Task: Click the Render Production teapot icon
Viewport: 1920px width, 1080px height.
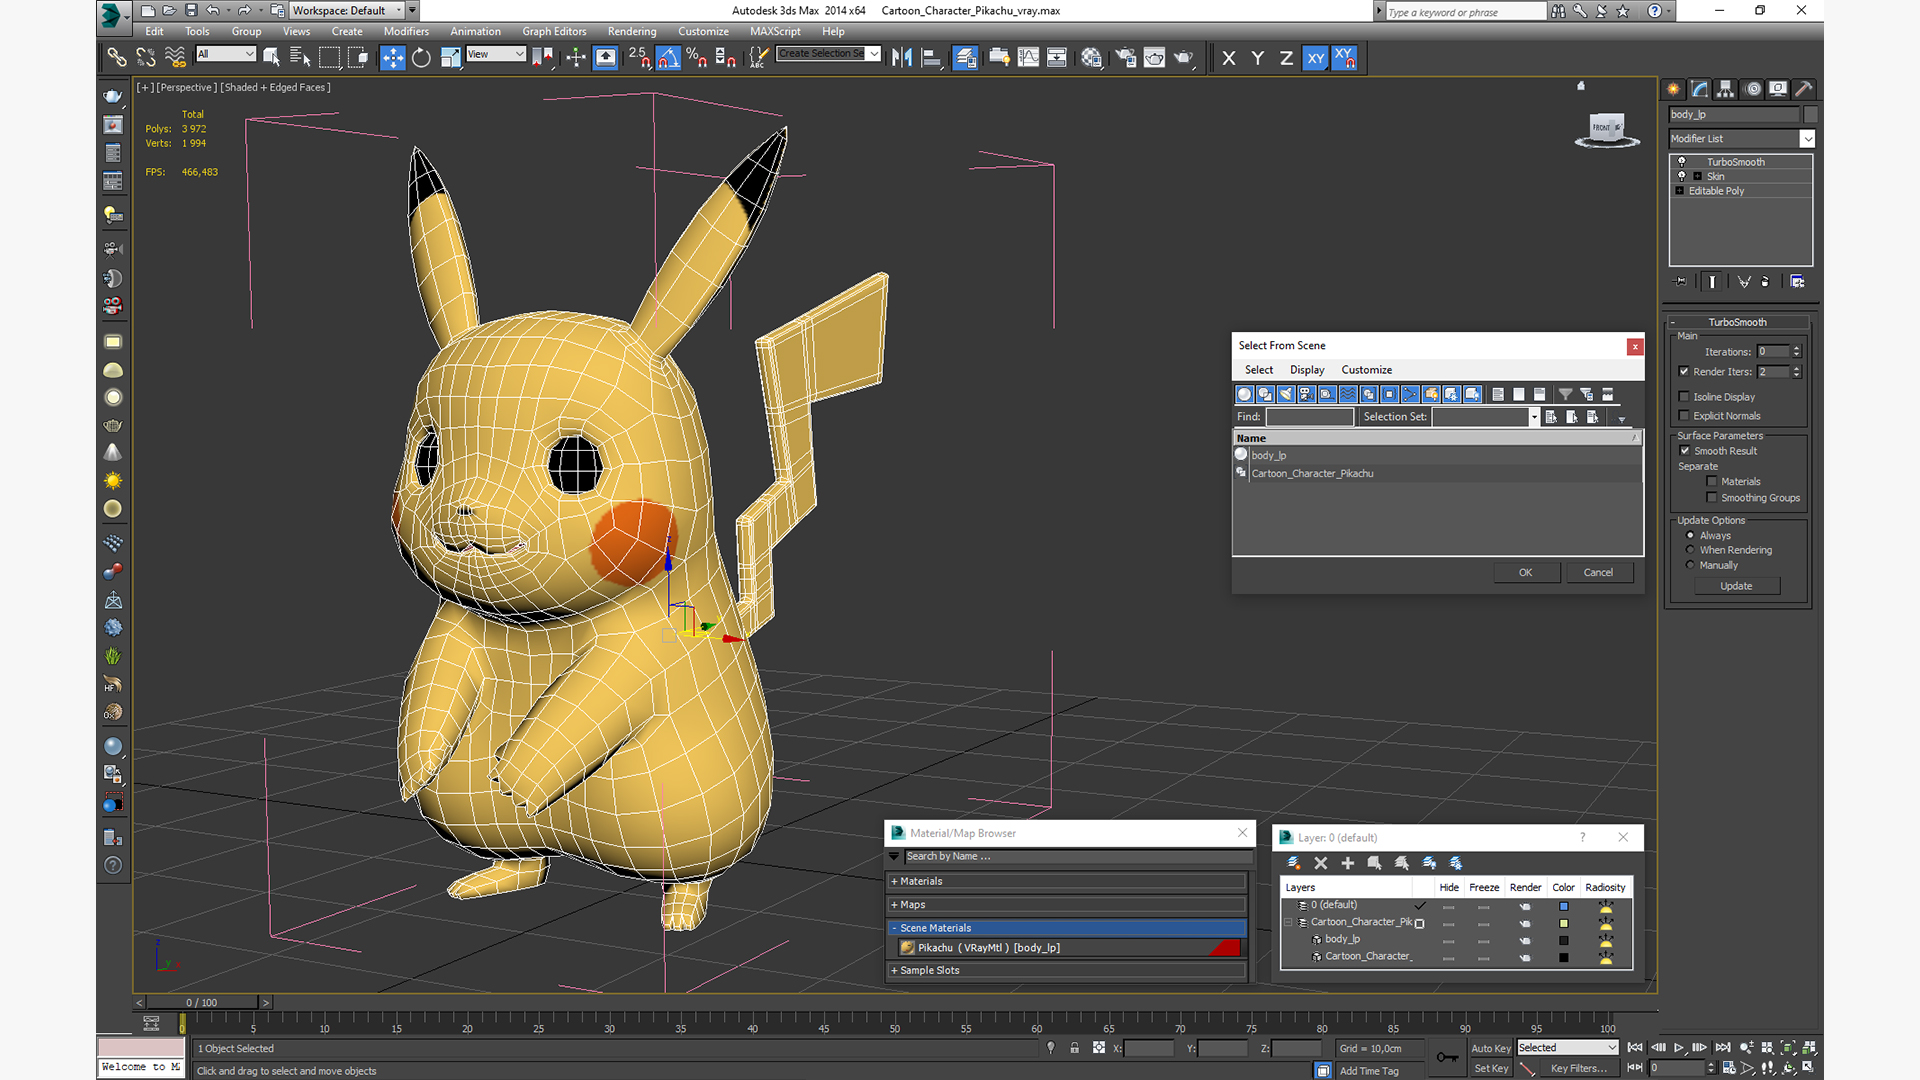Action: coord(1183,58)
